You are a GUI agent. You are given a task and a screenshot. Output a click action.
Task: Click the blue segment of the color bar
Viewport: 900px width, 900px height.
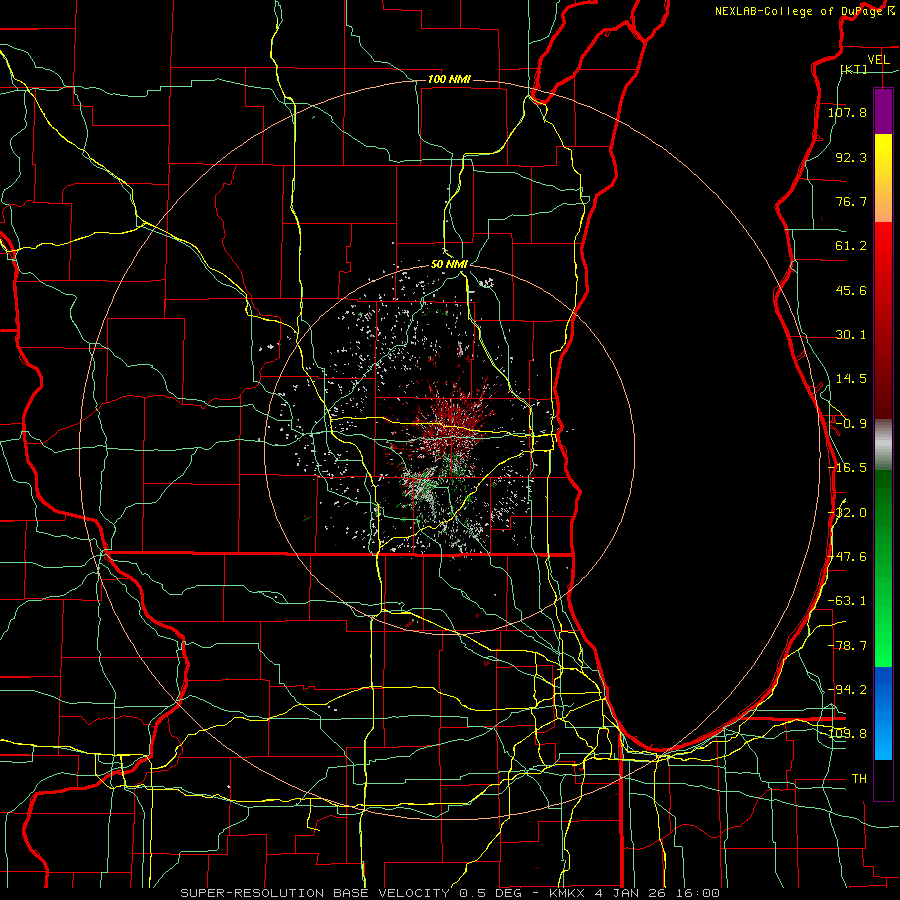point(883,713)
